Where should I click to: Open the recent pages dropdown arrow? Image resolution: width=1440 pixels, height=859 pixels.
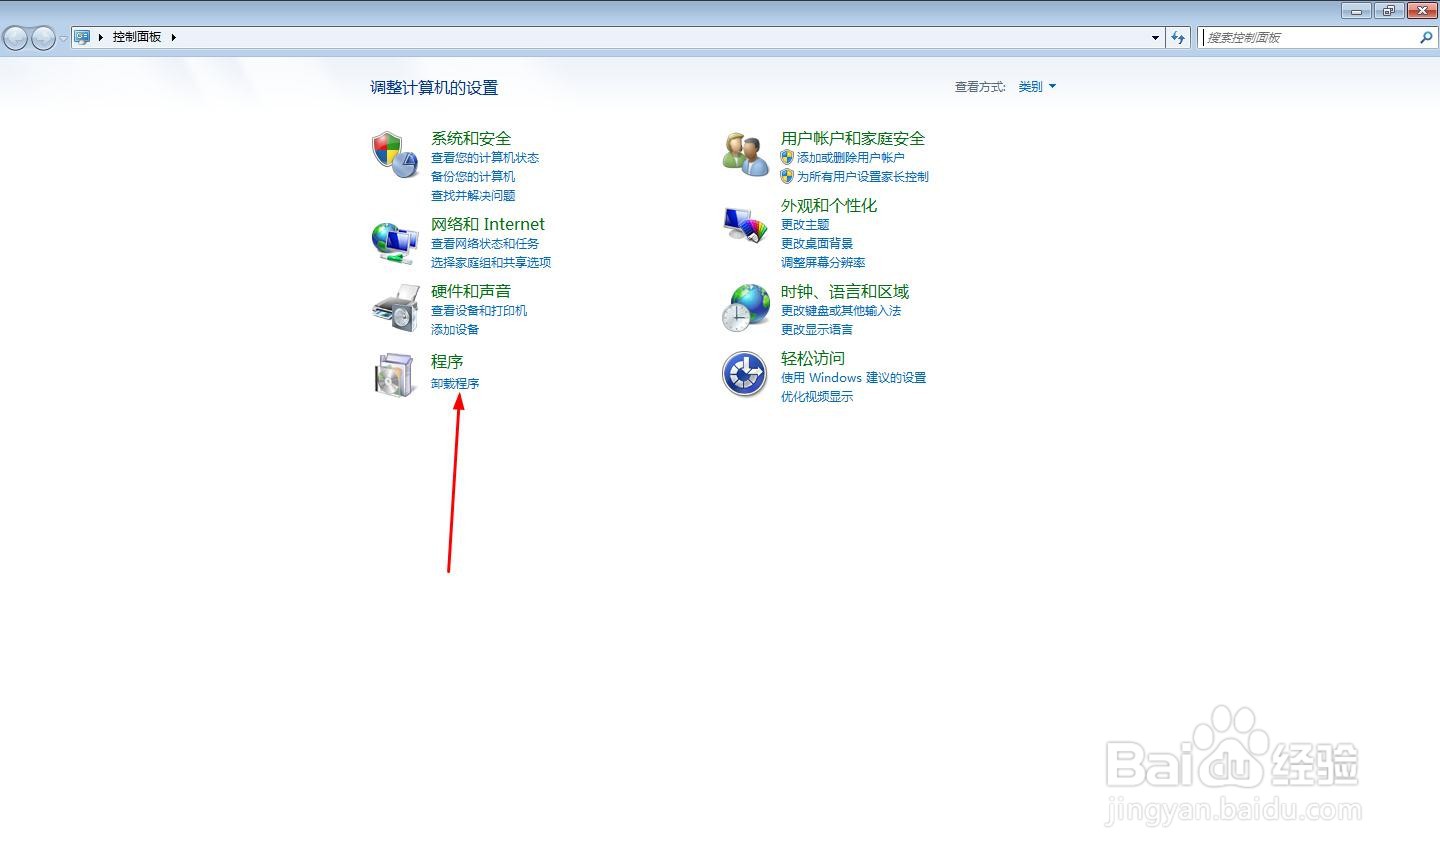(63, 38)
